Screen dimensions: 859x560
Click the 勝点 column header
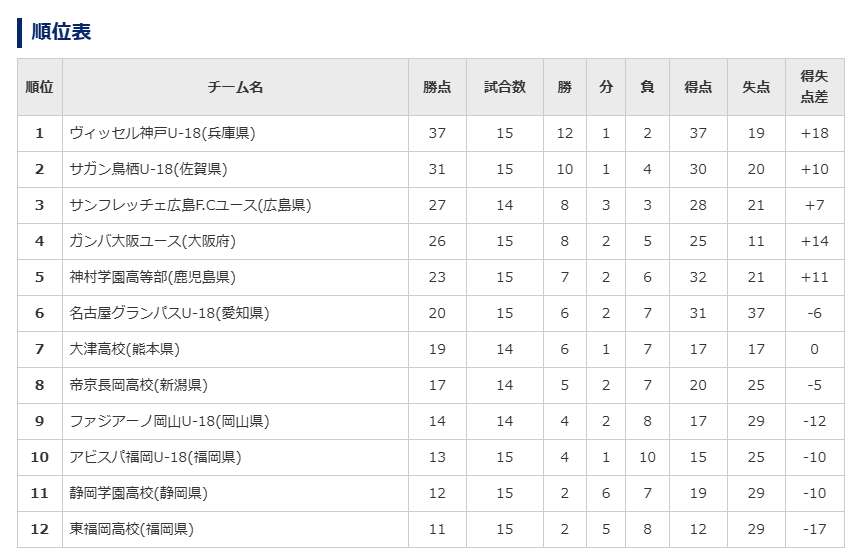(x=437, y=87)
